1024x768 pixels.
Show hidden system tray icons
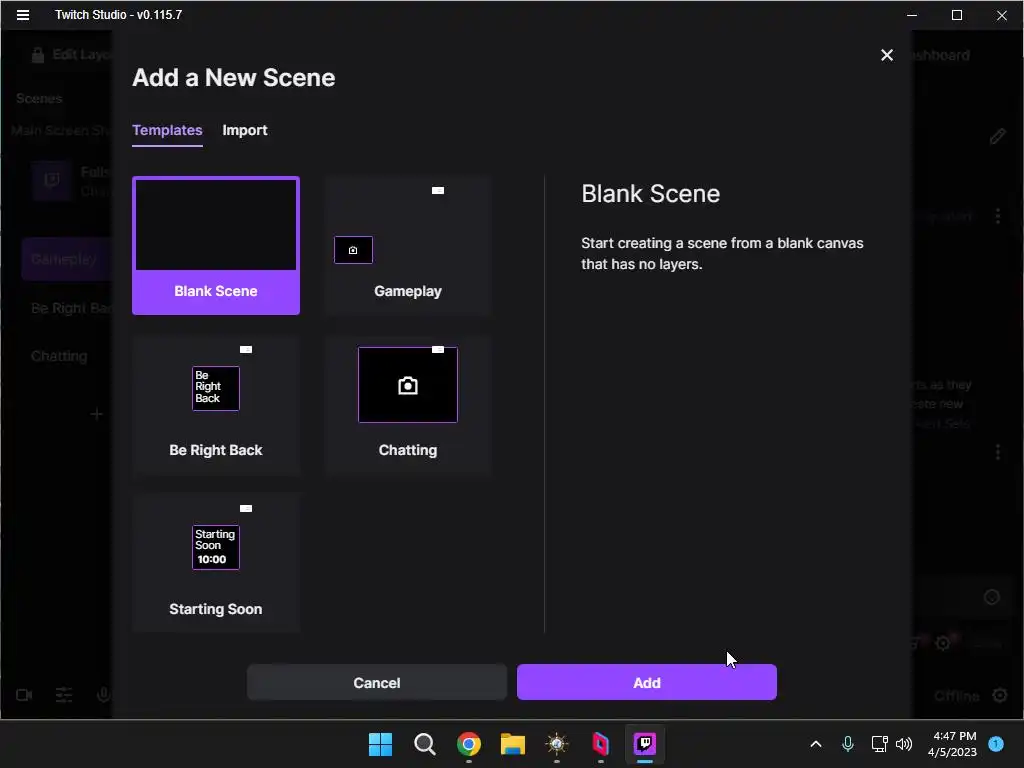click(x=816, y=744)
